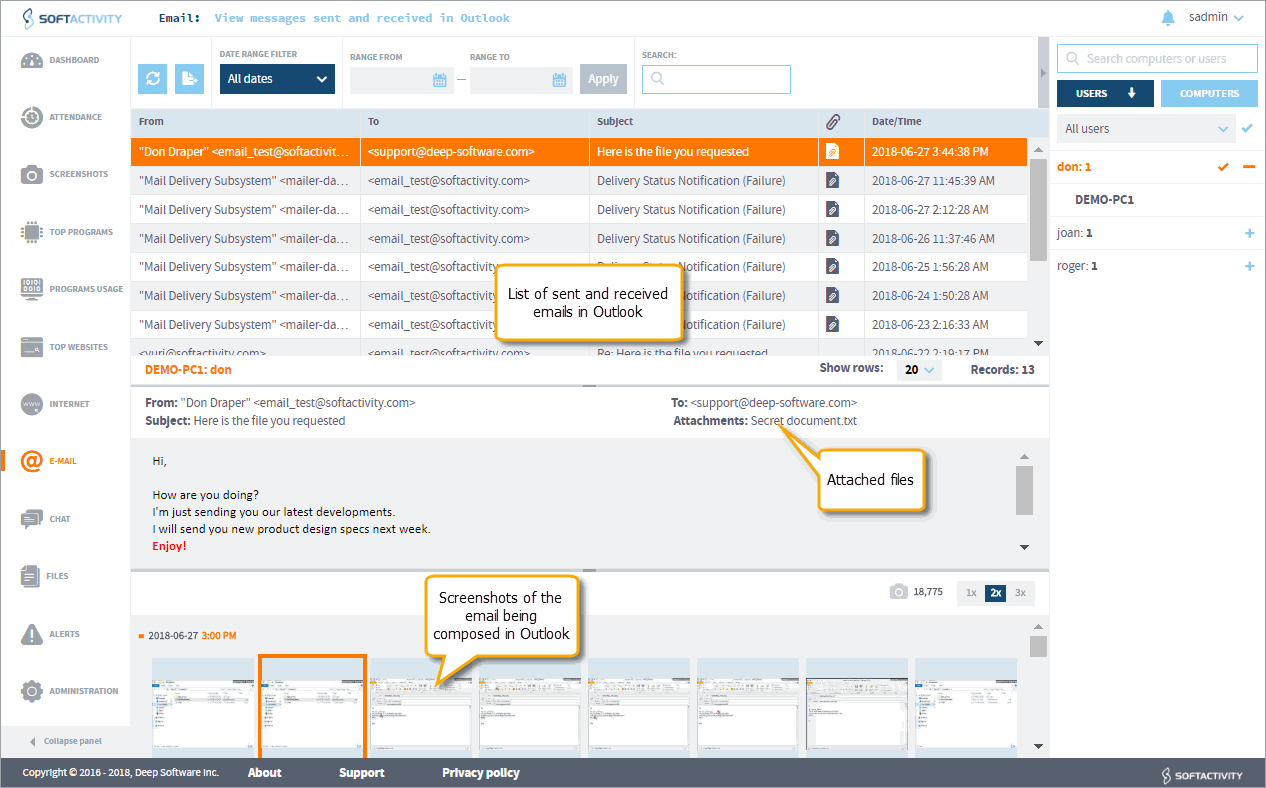Click the refresh icon button
This screenshot has height=788, width=1266.
(153, 79)
